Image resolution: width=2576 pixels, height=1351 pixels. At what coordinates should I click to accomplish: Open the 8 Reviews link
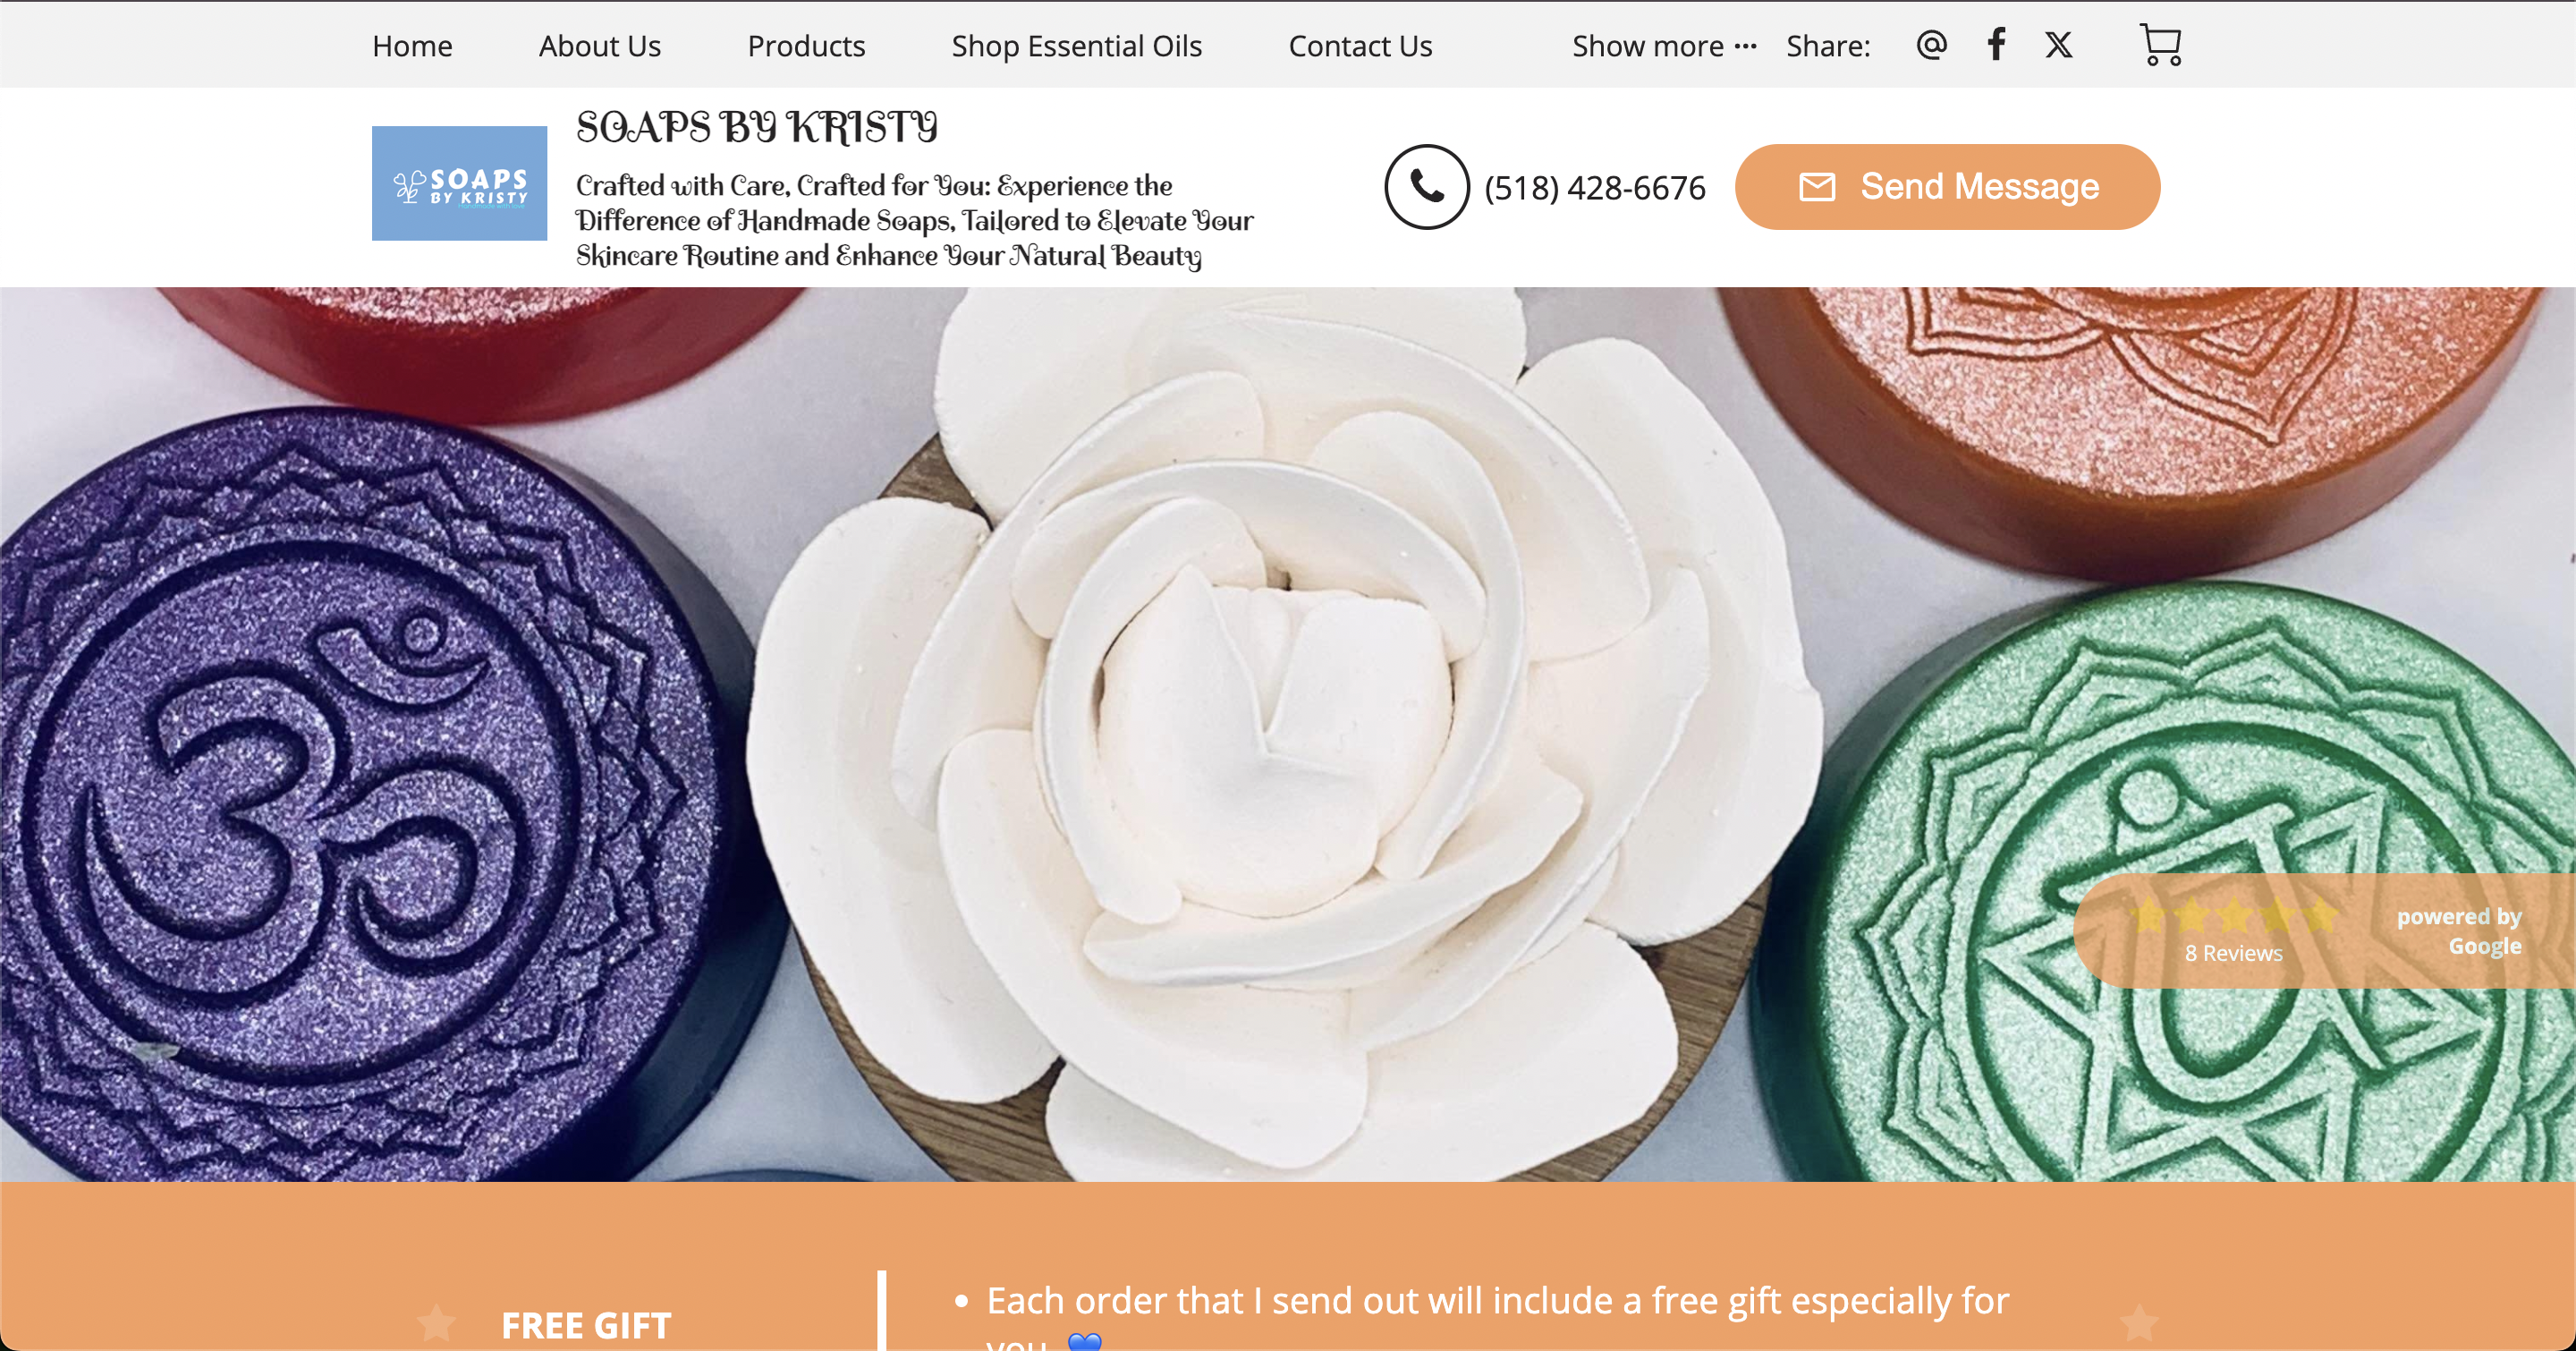pyautogui.click(x=2233, y=953)
